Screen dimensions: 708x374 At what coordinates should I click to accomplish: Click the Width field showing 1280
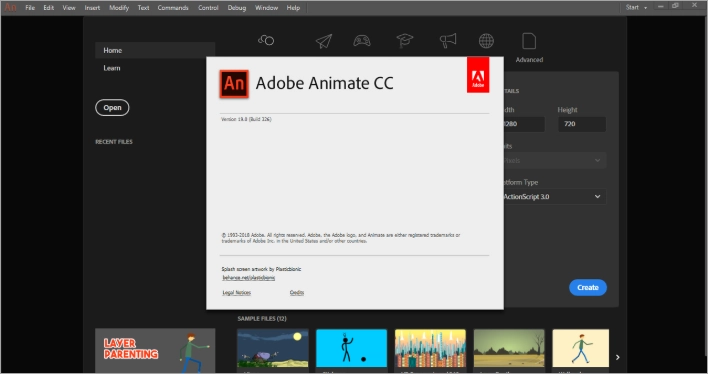point(524,124)
